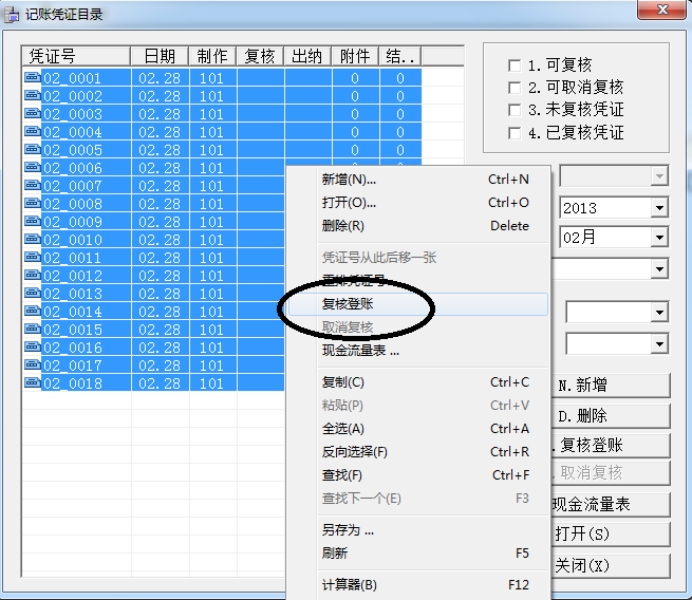Expand the first of the two narrow blank dropdowns
This screenshot has width=692, height=600.
(659, 312)
